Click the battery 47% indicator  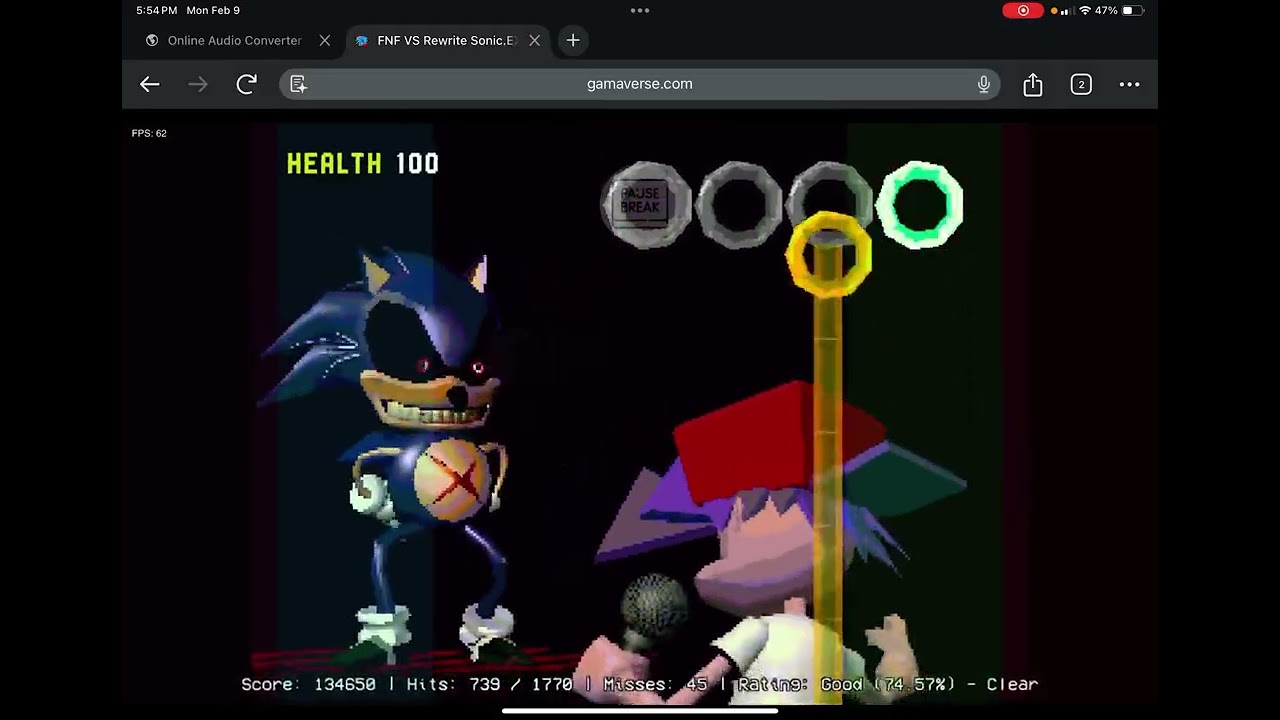[1119, 11]
